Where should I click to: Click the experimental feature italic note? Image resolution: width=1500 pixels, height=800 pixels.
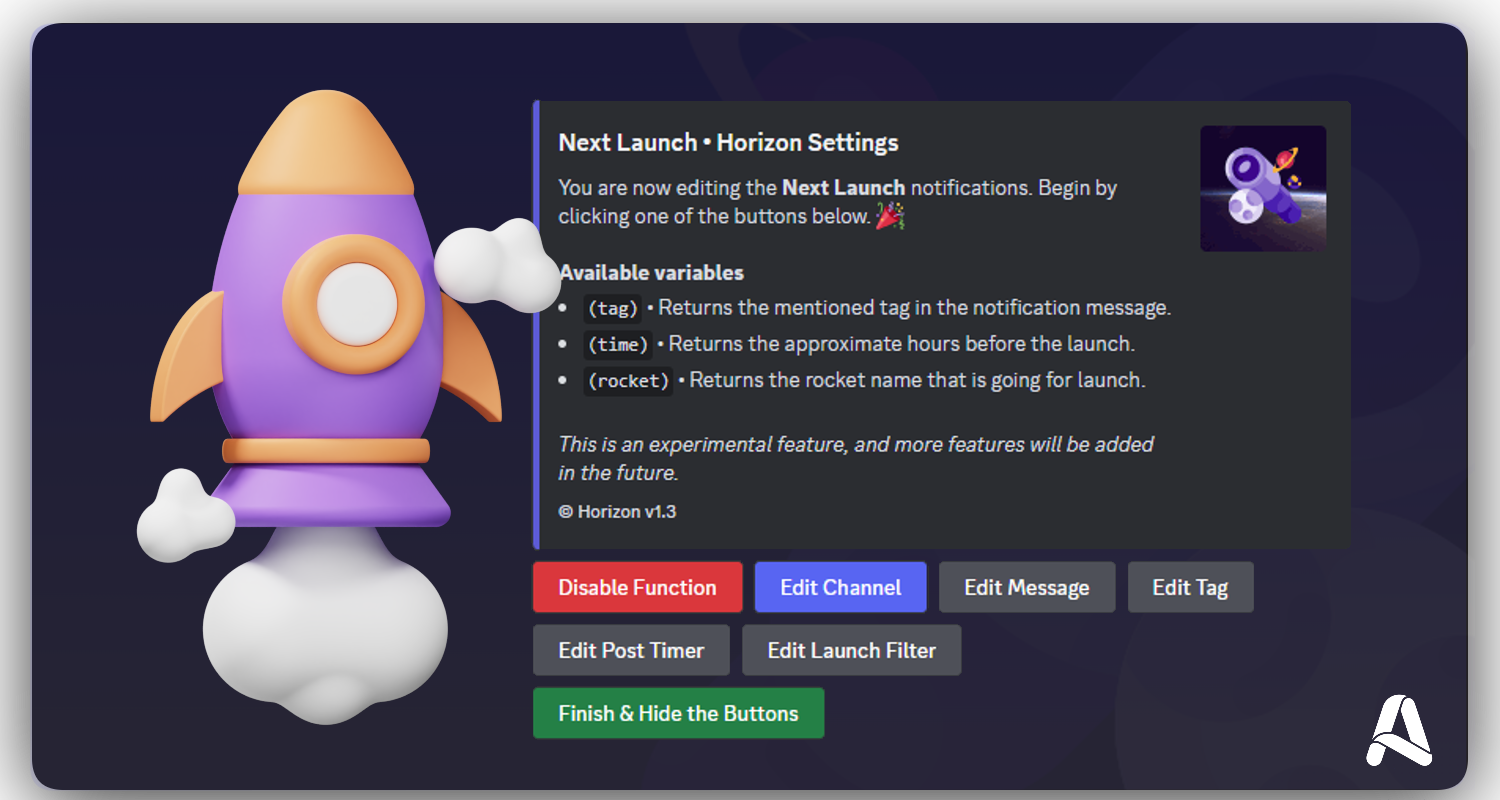pyautogui.click(x=856, y=458)
